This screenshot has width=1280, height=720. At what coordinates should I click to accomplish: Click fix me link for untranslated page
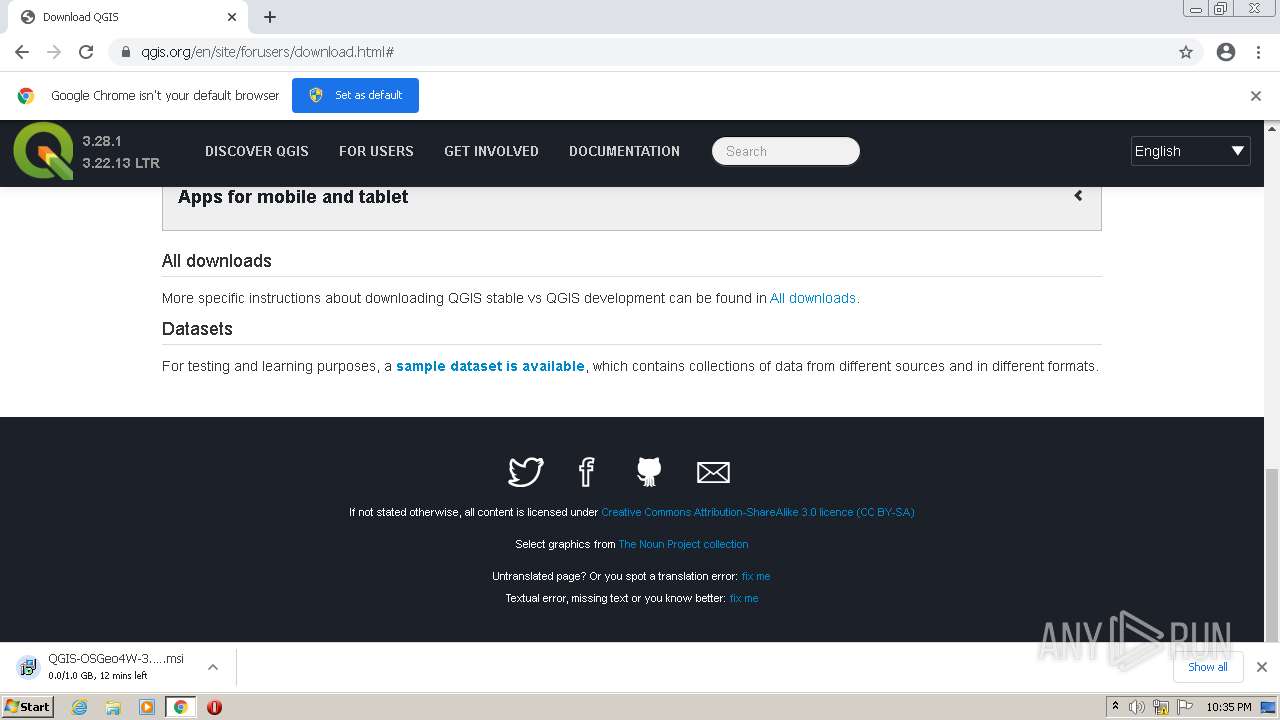(x=756, y=576)
